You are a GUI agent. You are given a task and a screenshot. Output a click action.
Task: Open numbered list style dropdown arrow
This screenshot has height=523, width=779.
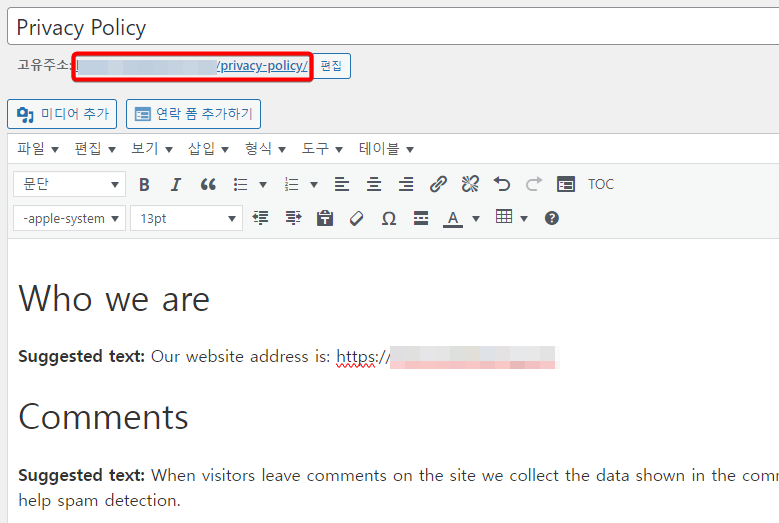pyautogui.click(x=314, y=185)
